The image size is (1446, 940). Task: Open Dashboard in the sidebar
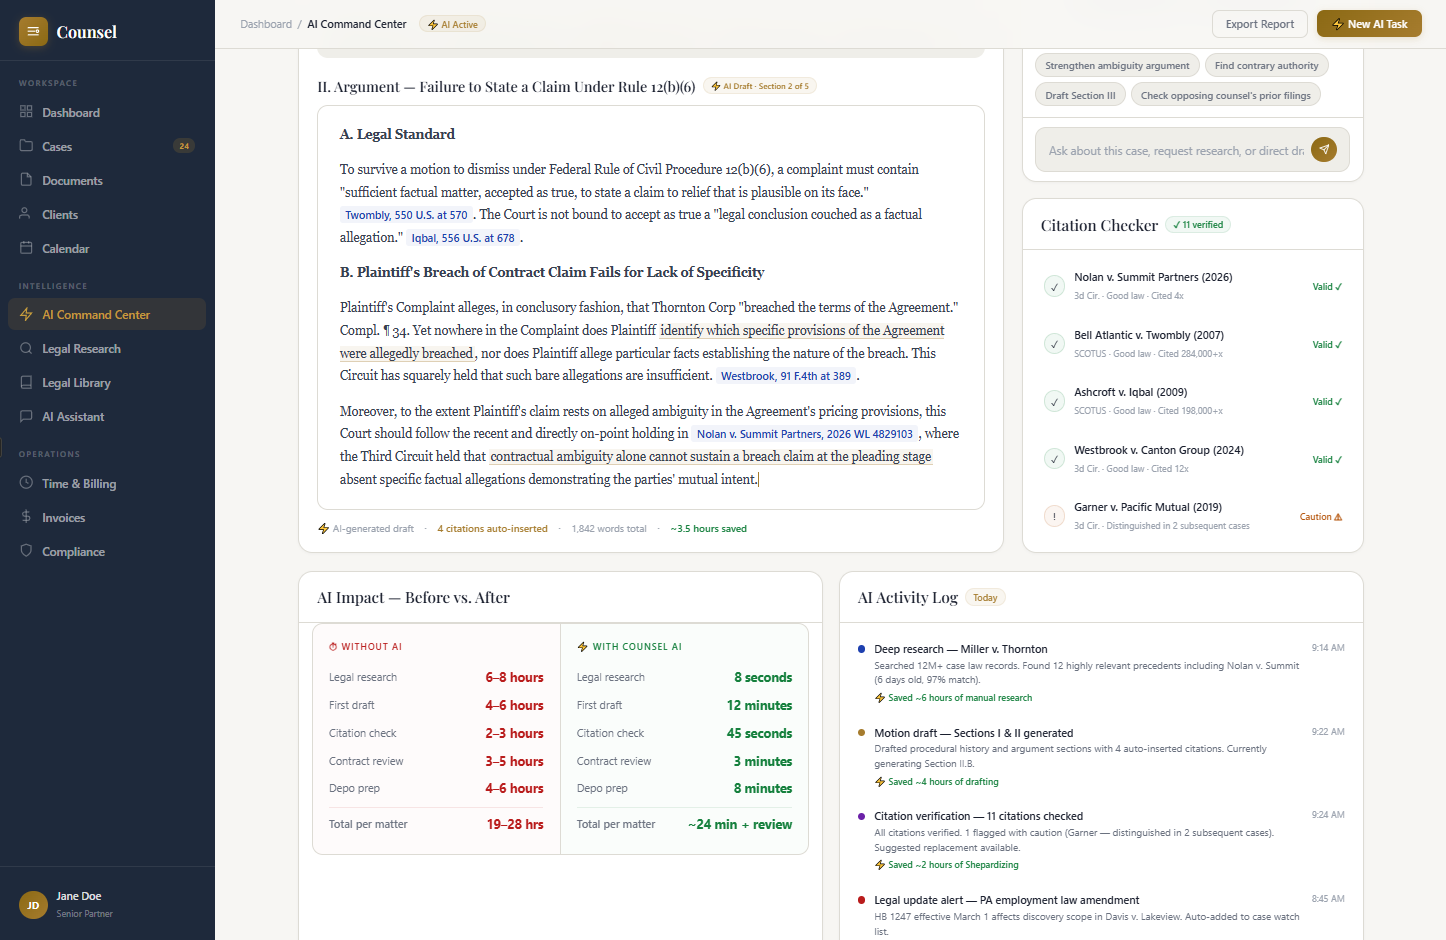click(107, 113)
